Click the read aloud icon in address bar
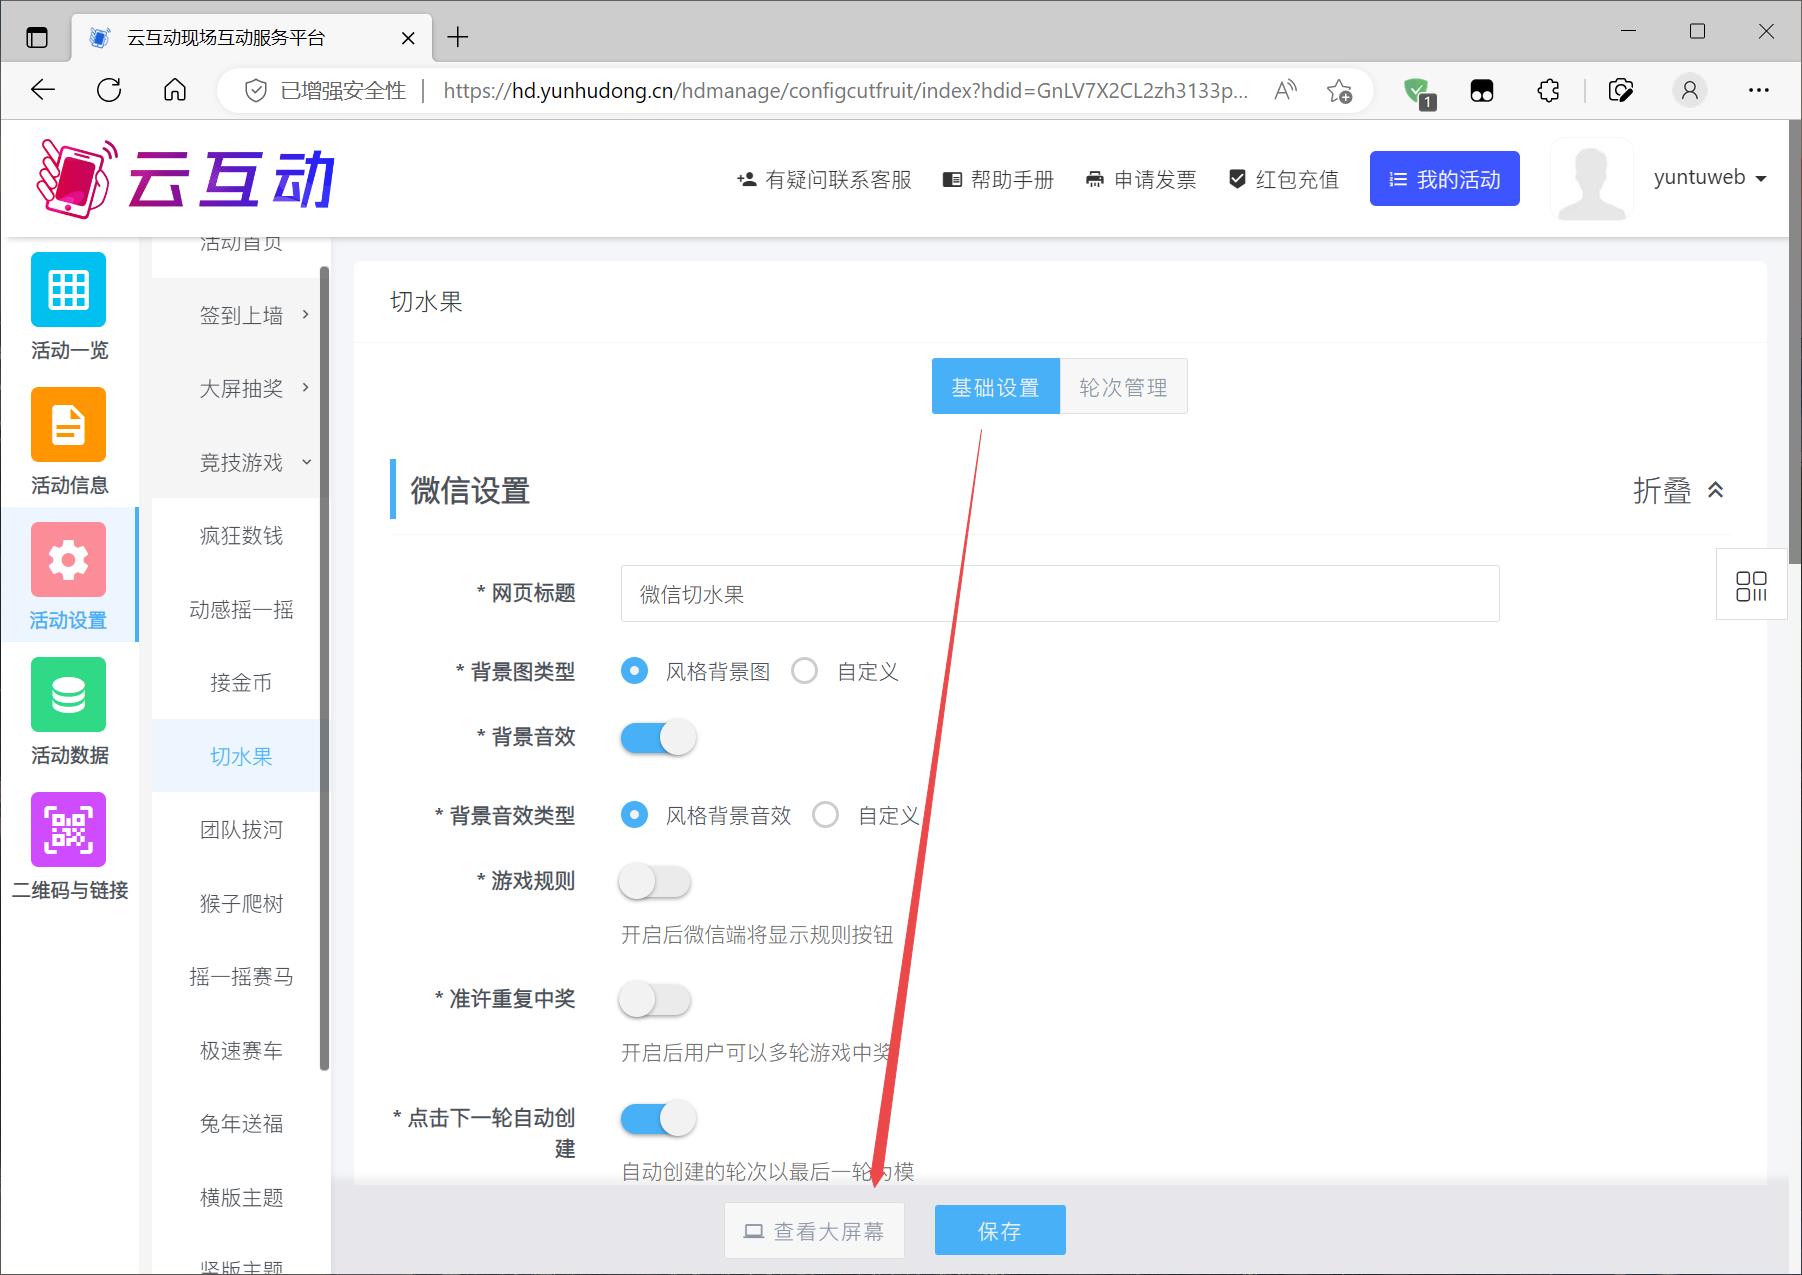Screen dimensions: 1802x1275 [x=1286, y=91]
